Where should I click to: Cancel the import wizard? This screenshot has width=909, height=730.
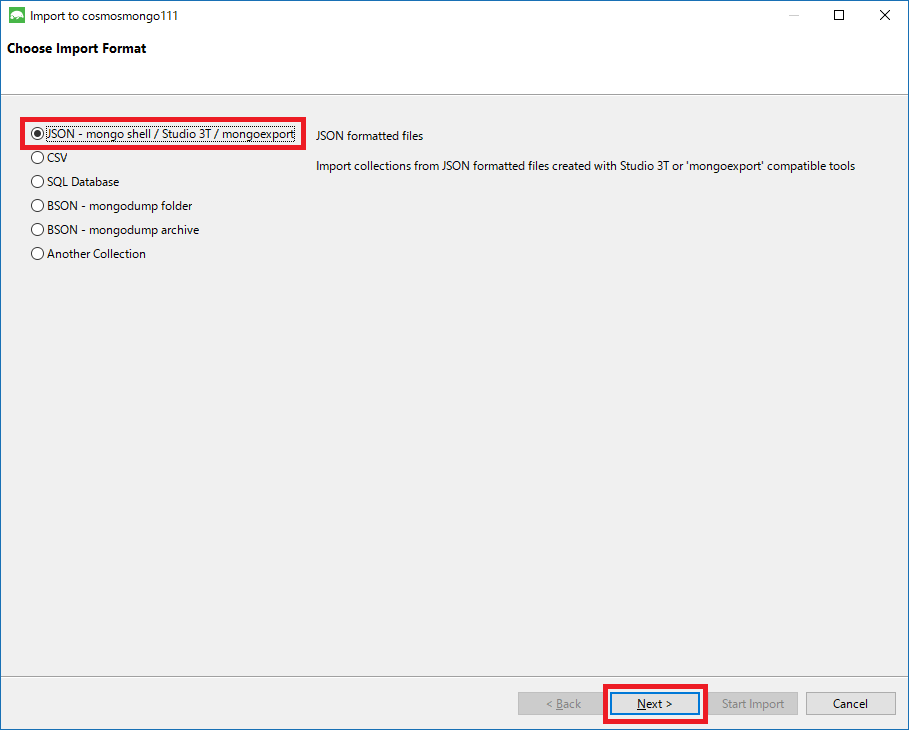tap(850, 703)
